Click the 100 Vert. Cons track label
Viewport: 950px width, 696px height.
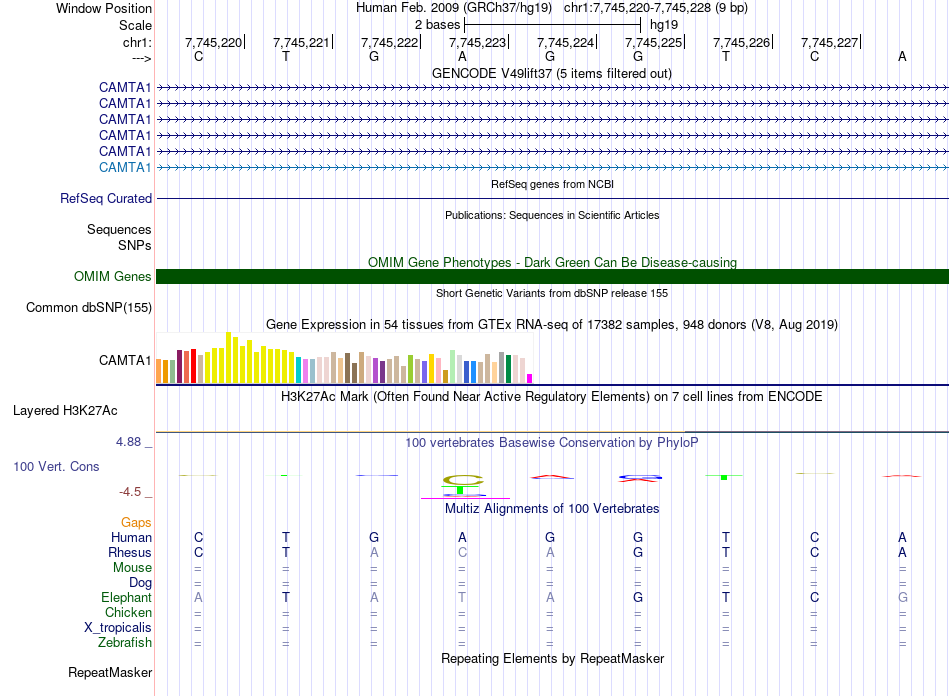[x=56, y=467]
